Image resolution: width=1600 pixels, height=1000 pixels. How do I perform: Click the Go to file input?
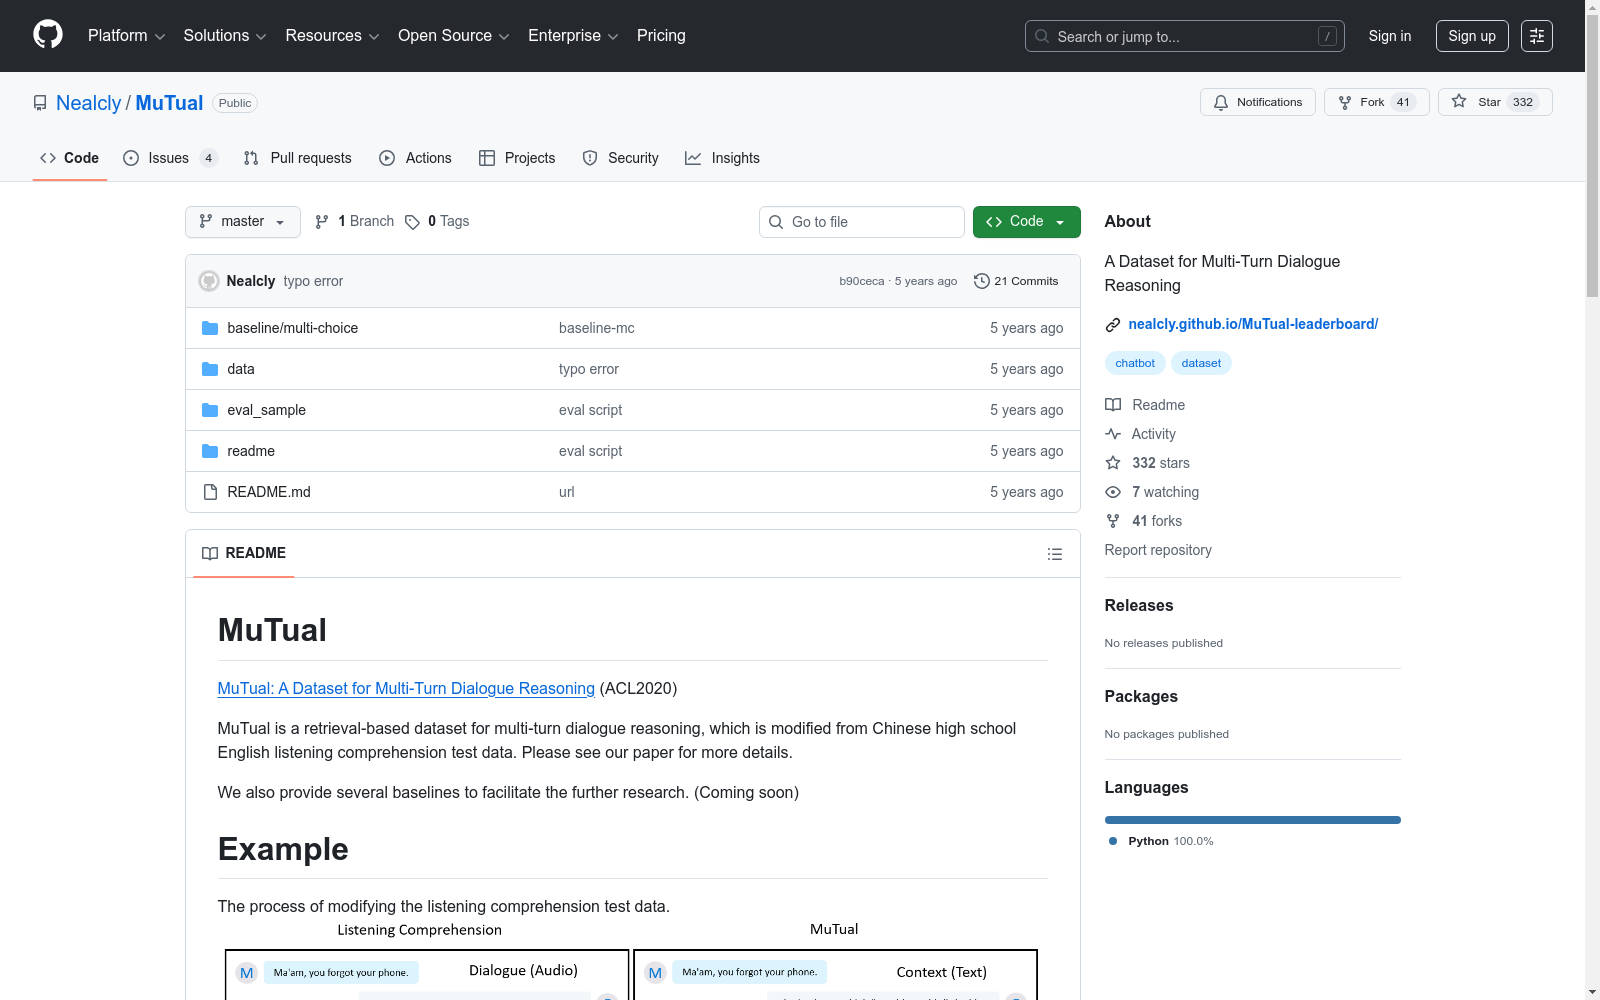click(862, 222)
